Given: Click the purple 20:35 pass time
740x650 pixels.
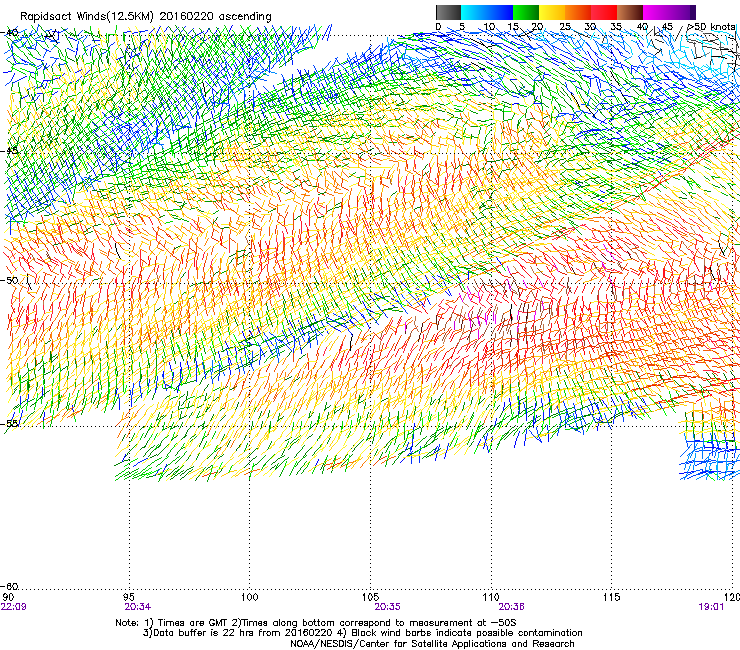Looking at the screenshot, I should pyautogui.click(x=387, y=607).
